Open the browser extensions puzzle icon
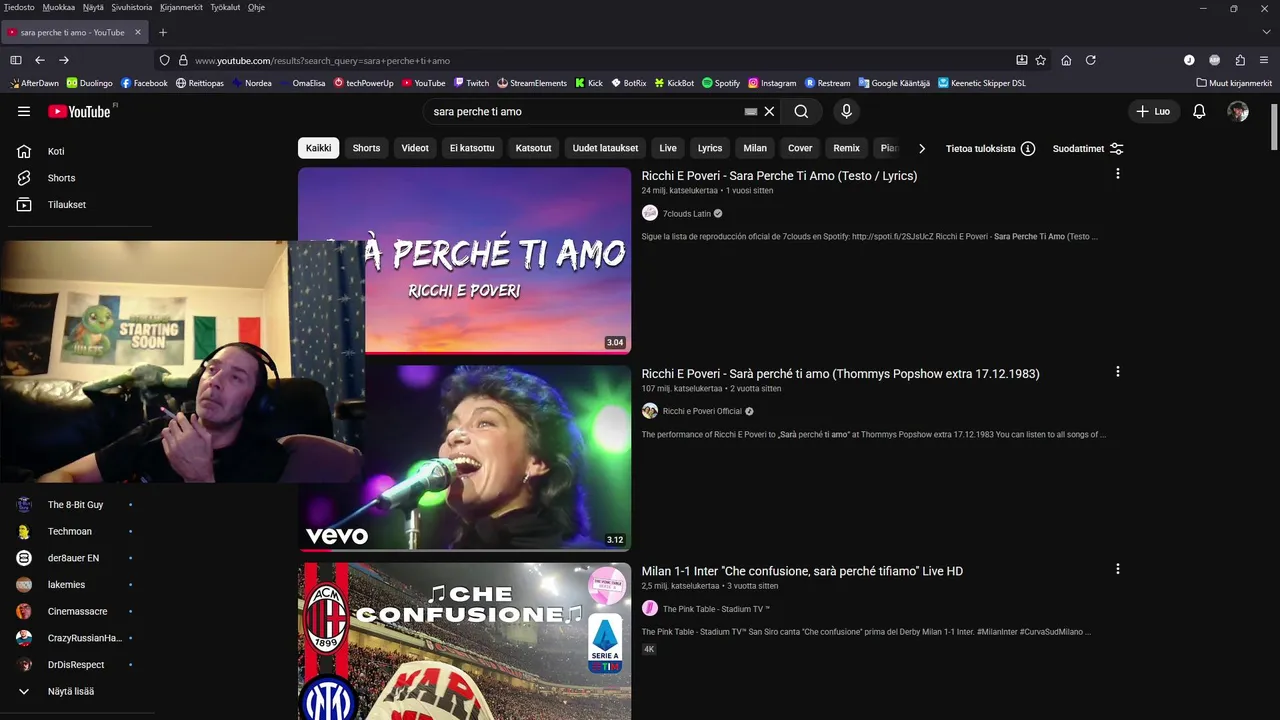 1240,60
